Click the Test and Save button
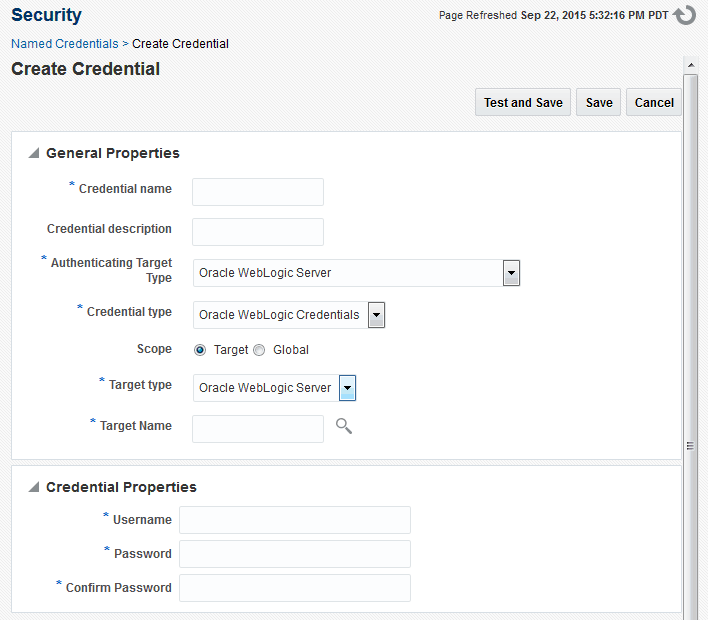Image resolution: width=708 pixels, height=620 pixels. [x=523, y=103]
